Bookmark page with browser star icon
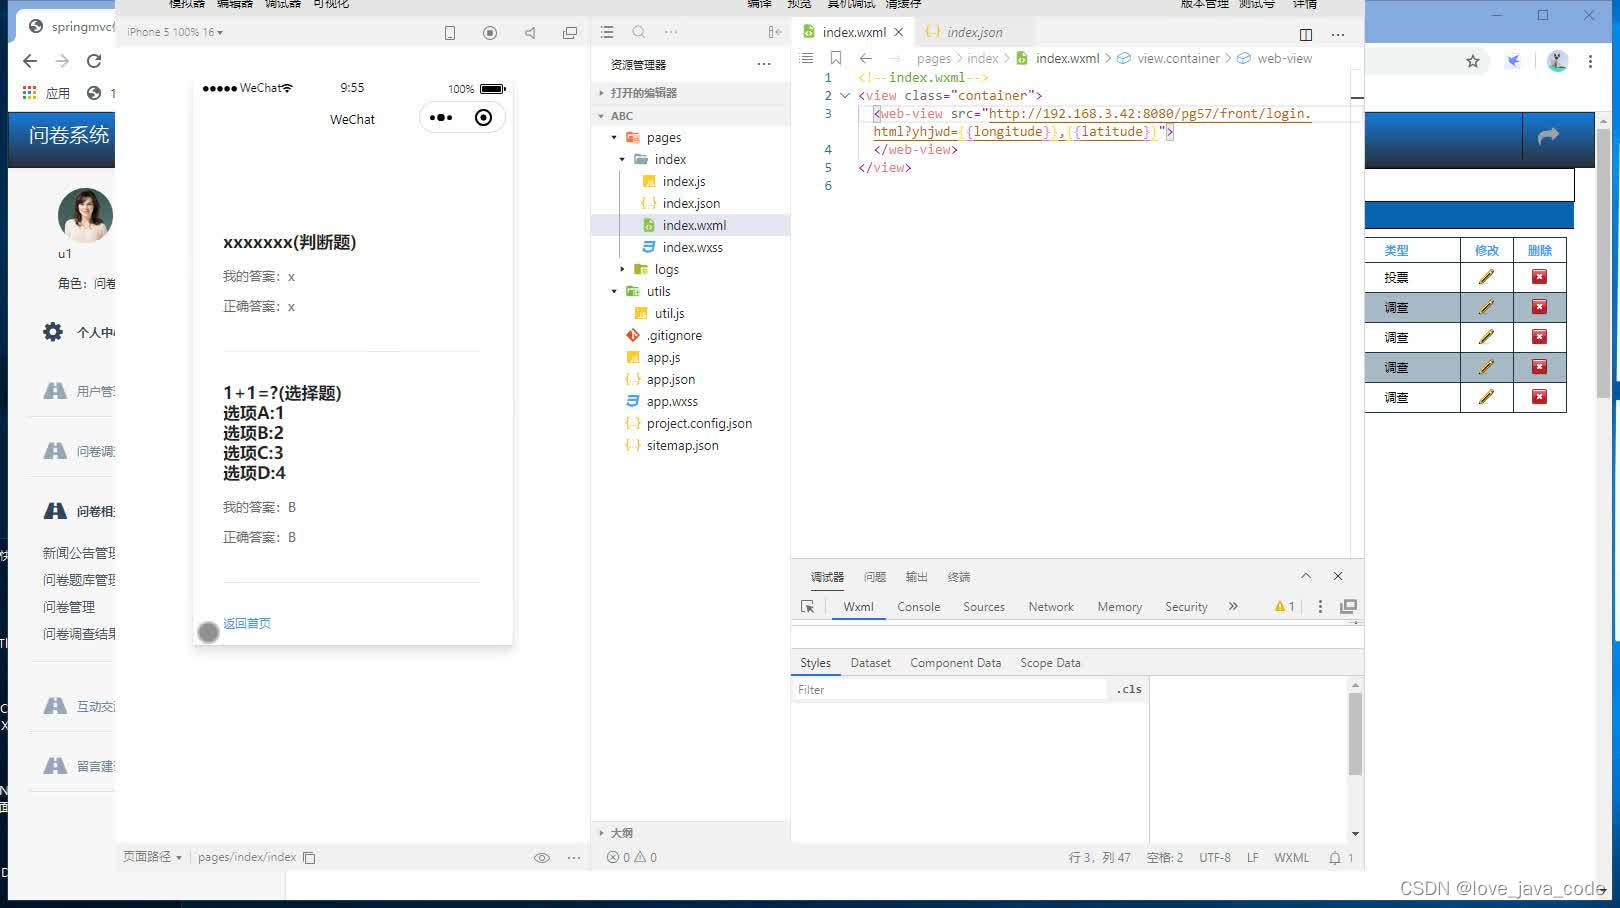The image size is (1620, 908). click(x=1473, y=61)
